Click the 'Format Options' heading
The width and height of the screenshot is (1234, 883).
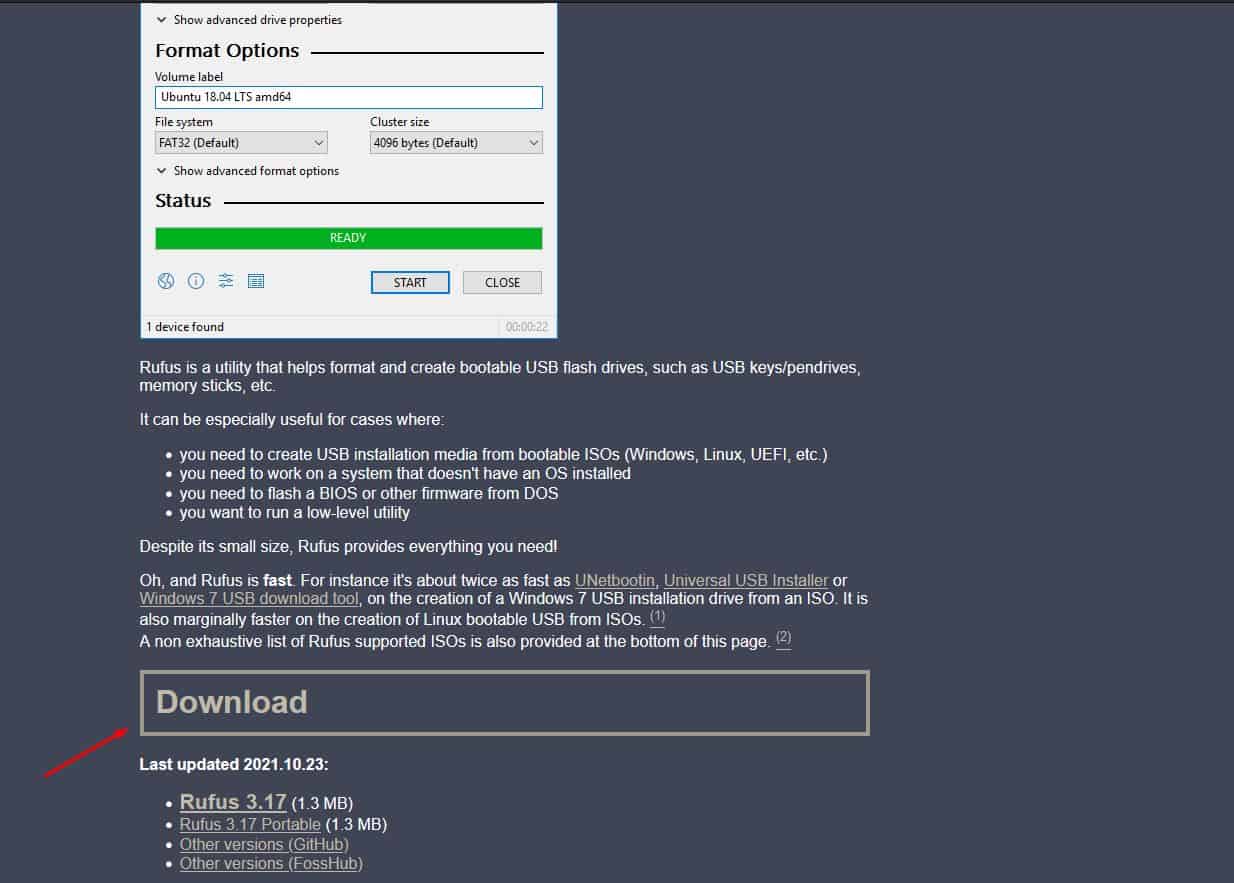point(227,51)
